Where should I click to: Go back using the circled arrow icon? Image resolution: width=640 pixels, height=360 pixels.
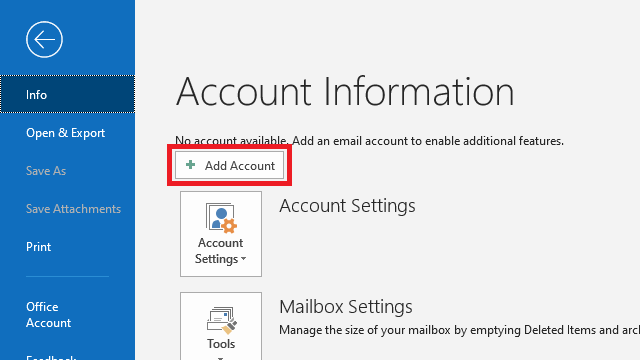coord(44,40)
